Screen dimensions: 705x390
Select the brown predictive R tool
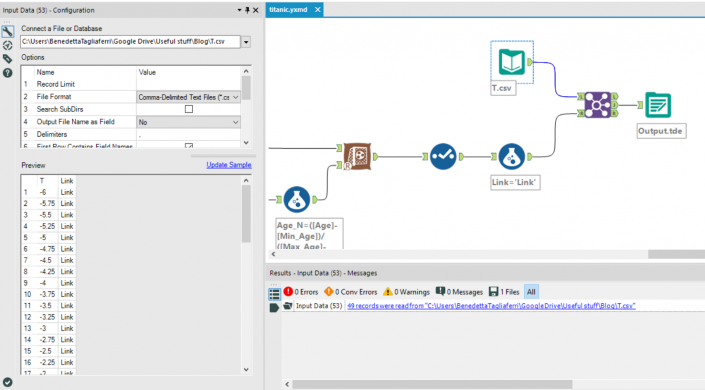[357, 156]
